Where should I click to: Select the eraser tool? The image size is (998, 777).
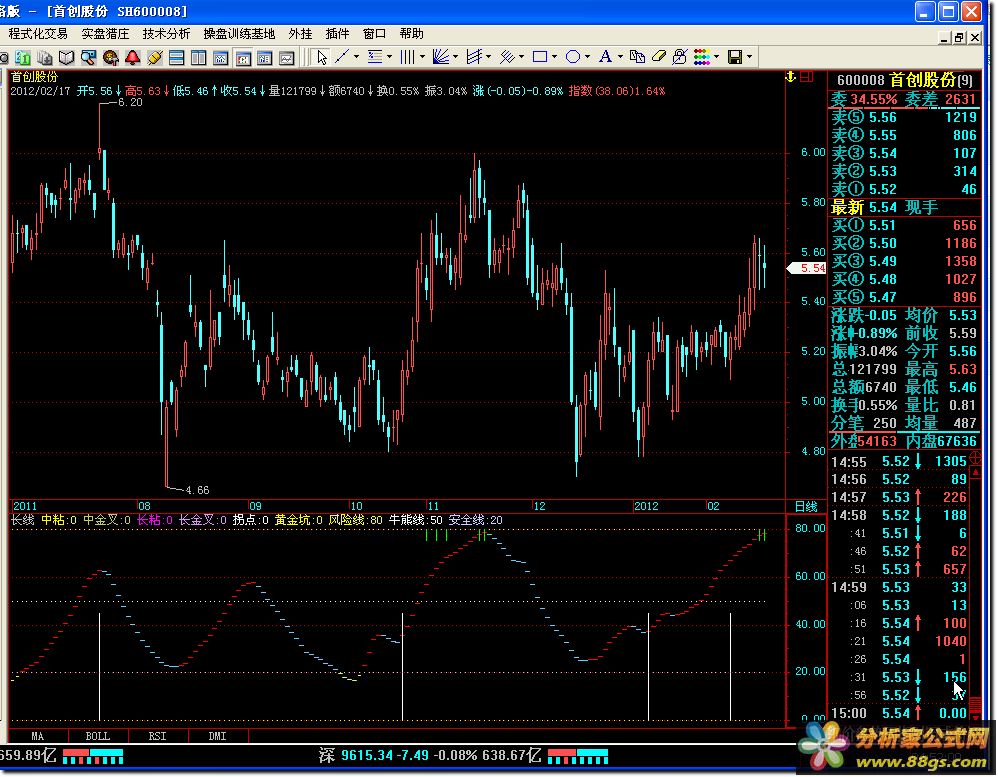click(659, 57)
